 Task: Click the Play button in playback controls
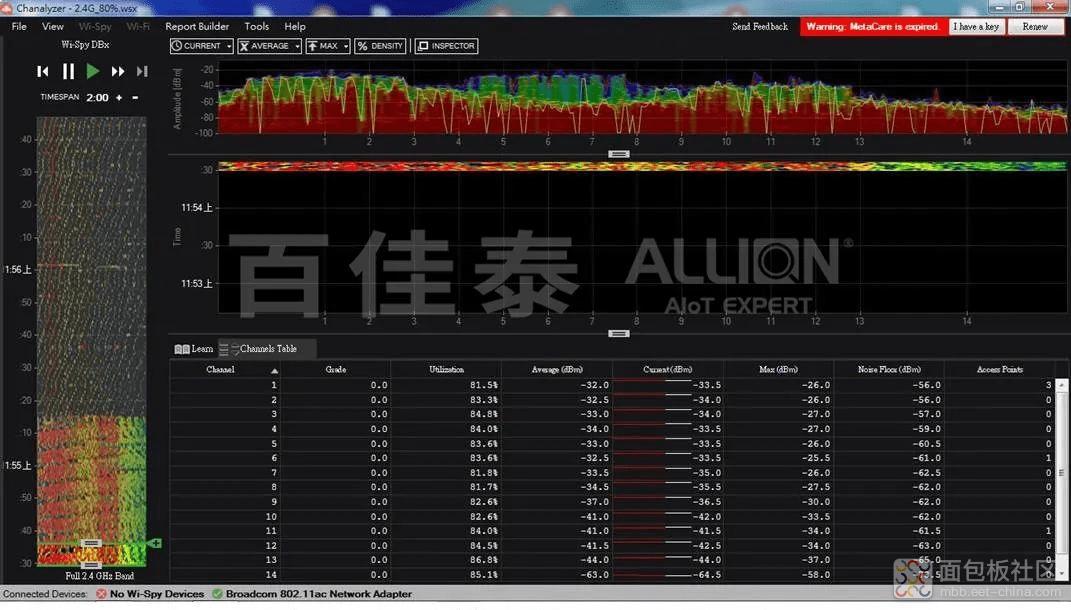click(93, 71)
